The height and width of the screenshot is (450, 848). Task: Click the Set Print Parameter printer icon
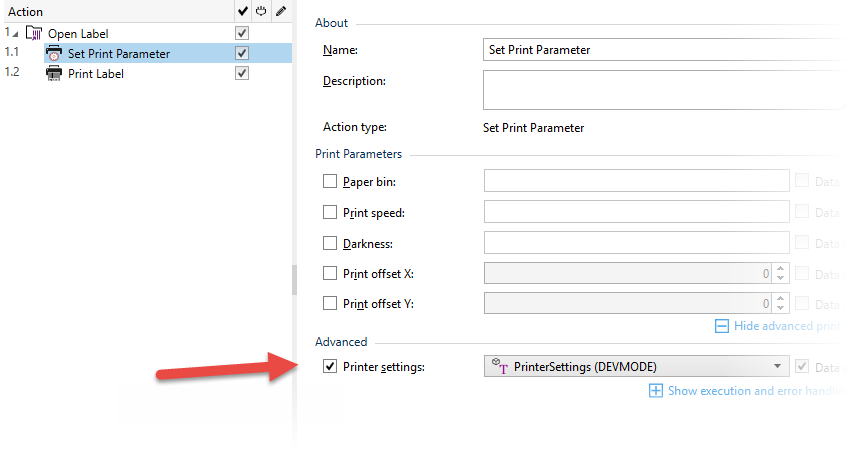[54, 54]
